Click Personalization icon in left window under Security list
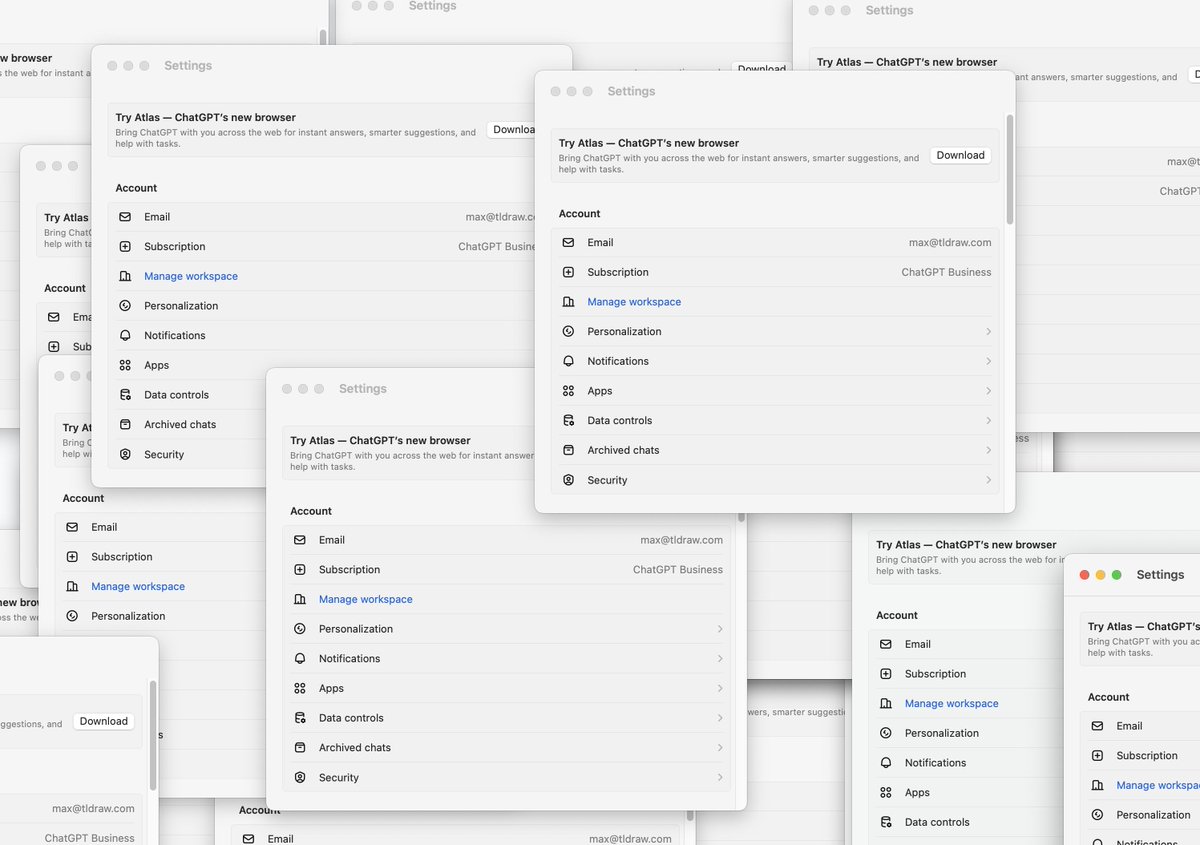The image size is (1200, 845). [x=72, y=616]
